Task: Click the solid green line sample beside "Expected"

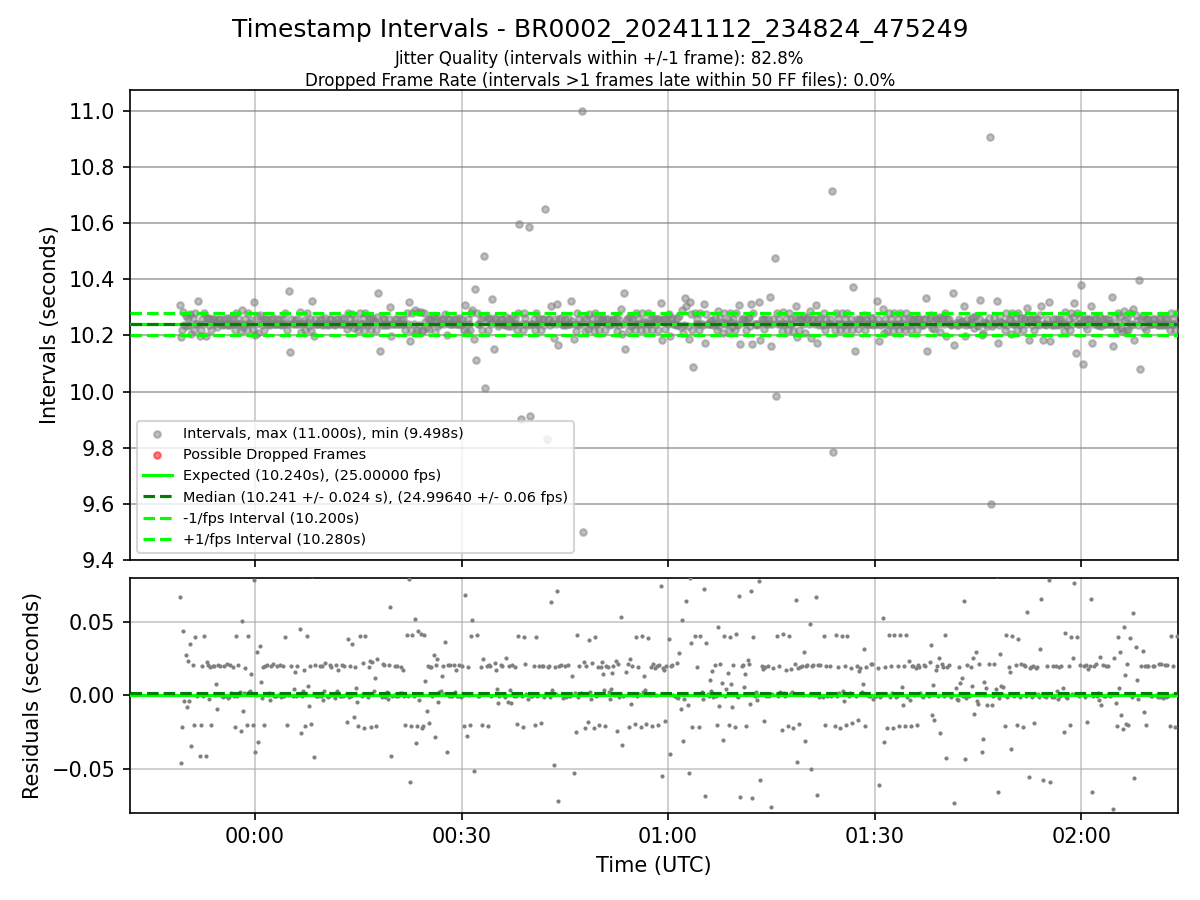Action: (x=157, y=475)
